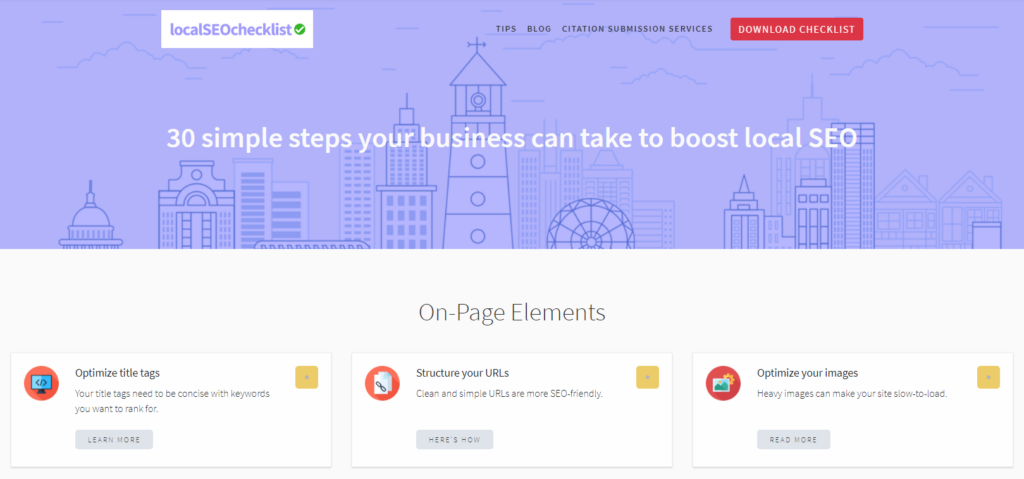Select the Structure your URLs heading
The width and height of the screenshot is (1024, 479).
pos(462,373)
